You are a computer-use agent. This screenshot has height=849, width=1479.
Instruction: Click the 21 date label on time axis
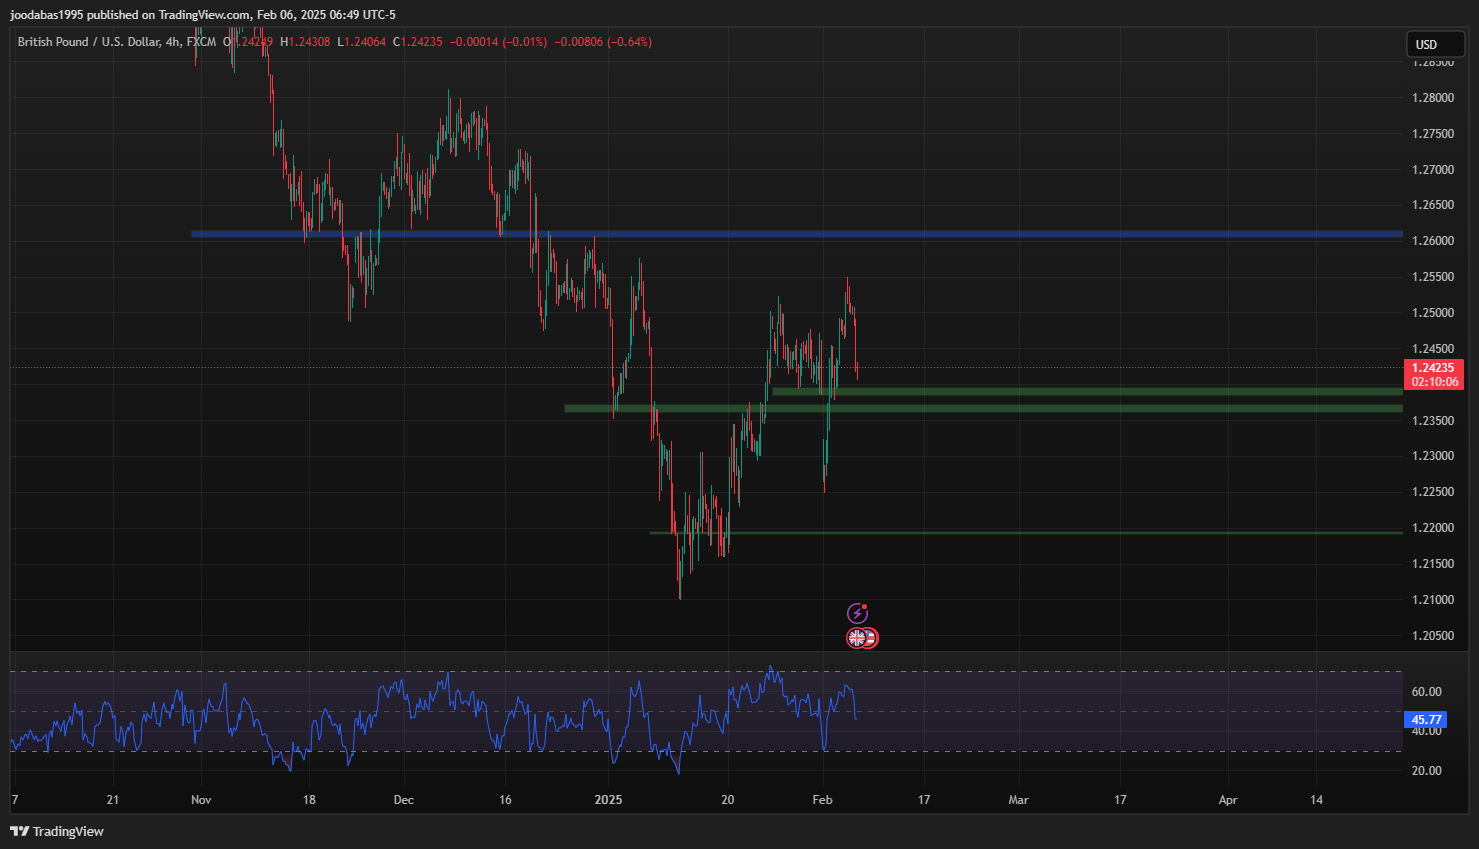click(x=112, y=800)
